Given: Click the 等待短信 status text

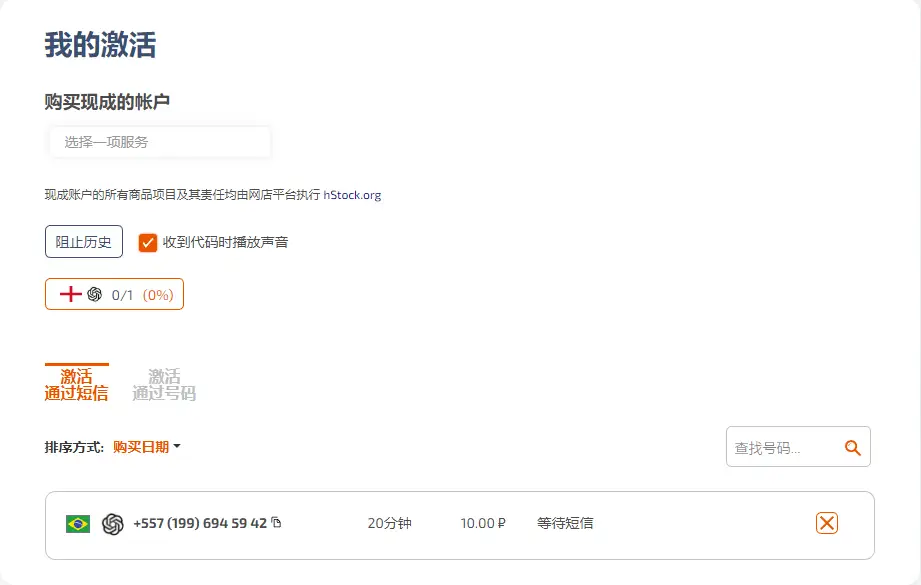Looking at the screenshot, I should point(565,523).
